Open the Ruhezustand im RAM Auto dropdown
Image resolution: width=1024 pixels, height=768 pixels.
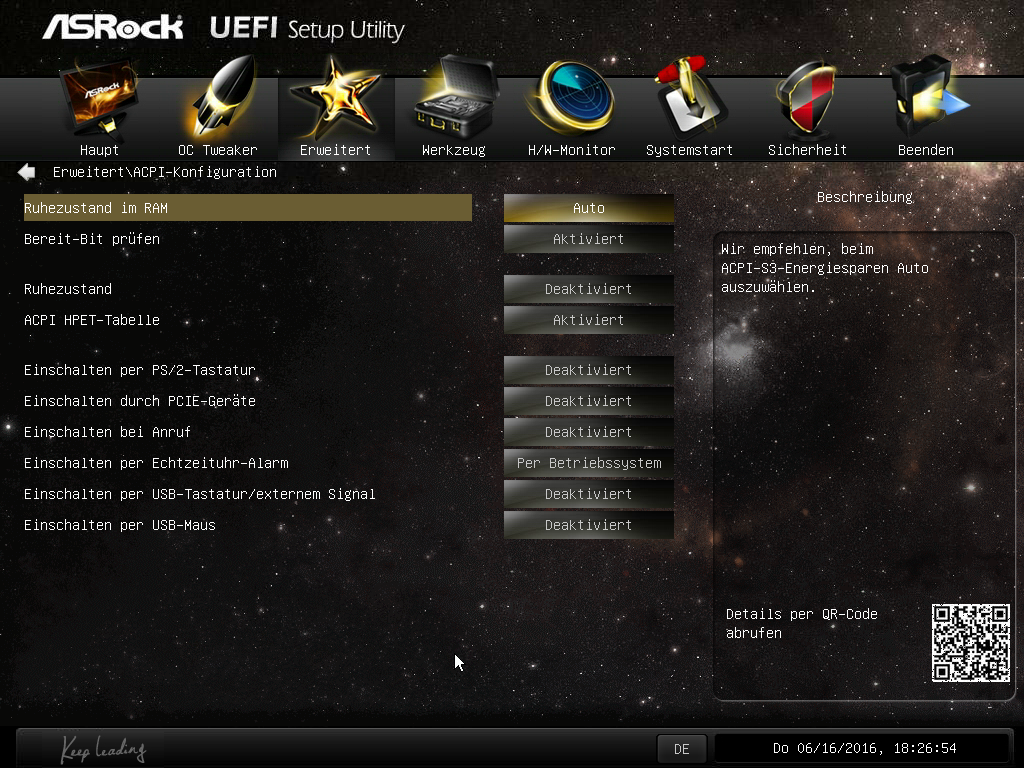click(588, 208)
